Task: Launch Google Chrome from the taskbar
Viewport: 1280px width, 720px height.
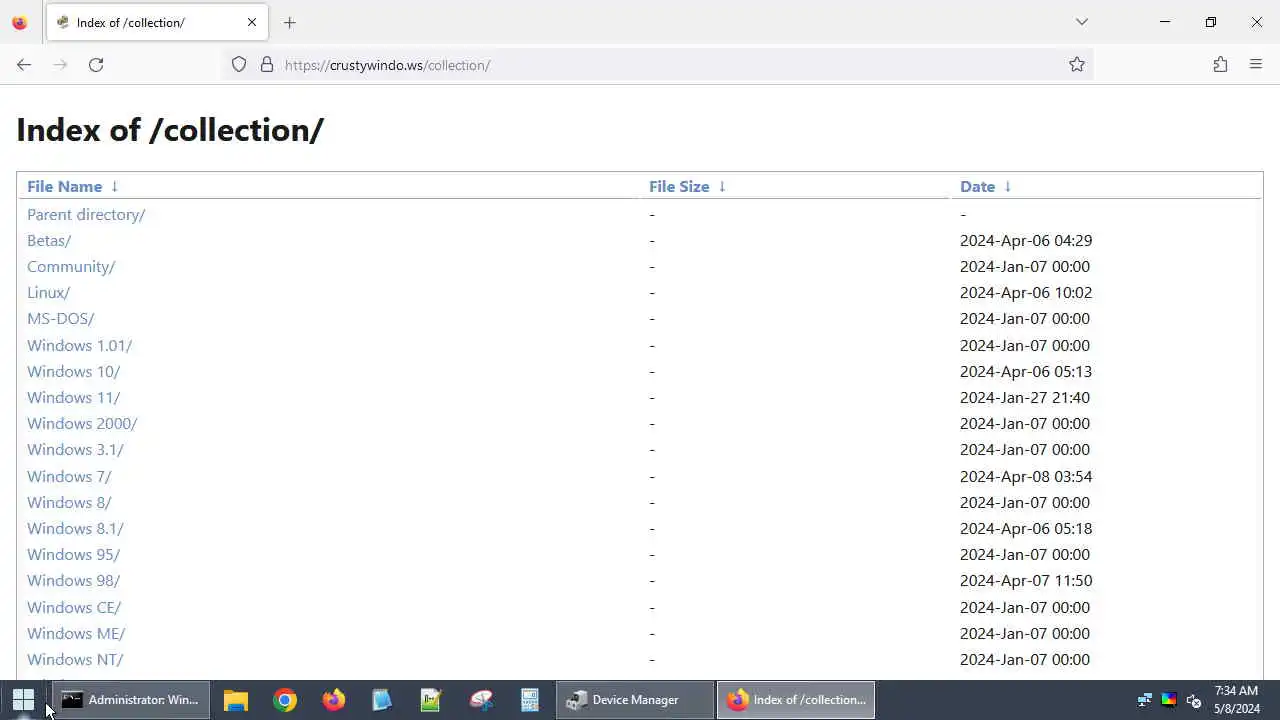Action: point(285,700)
